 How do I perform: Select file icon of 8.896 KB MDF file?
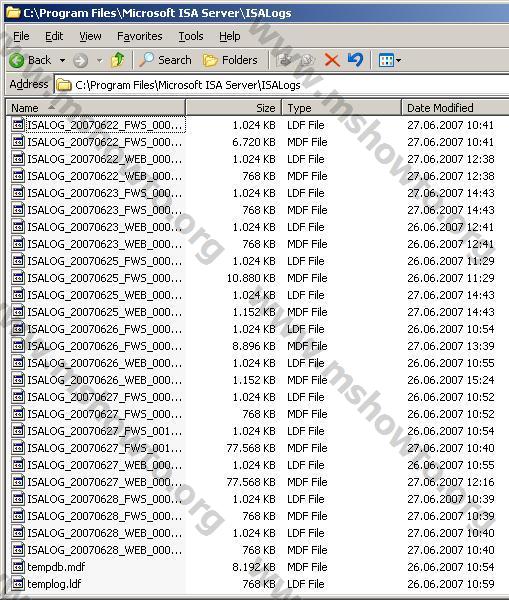click(18, 346)
